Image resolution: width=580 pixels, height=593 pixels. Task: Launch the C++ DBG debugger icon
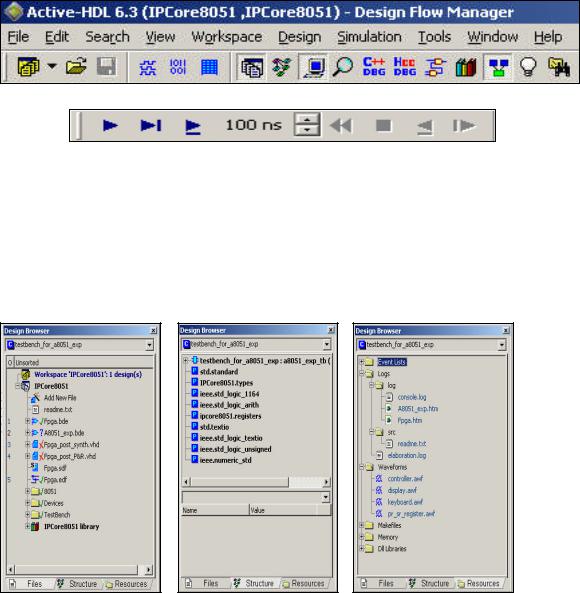(x=374, y=67)
